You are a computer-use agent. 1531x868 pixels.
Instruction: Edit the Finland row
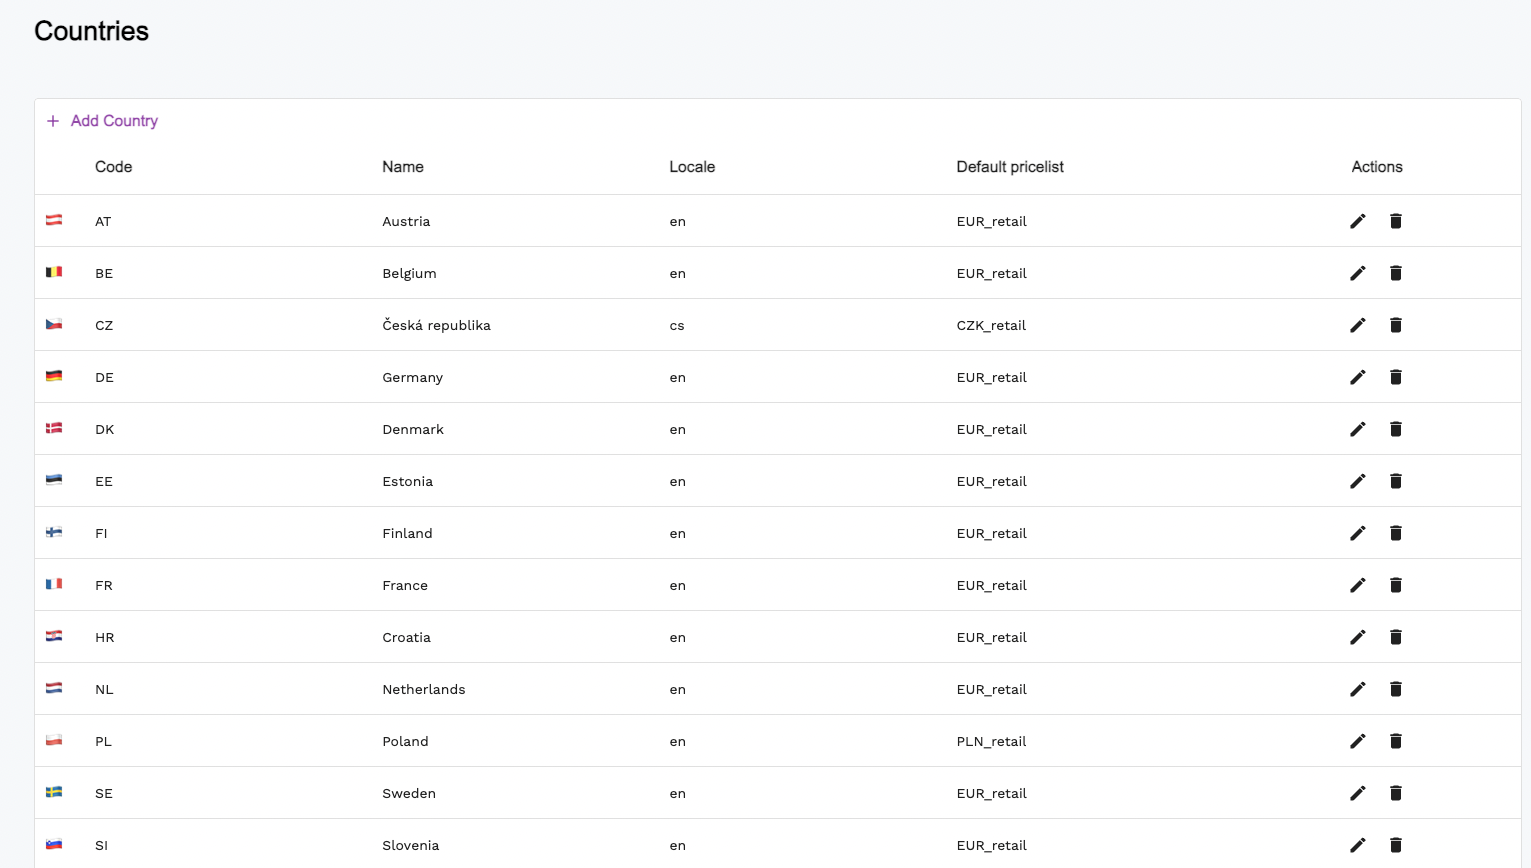[x=1357, y=533]
